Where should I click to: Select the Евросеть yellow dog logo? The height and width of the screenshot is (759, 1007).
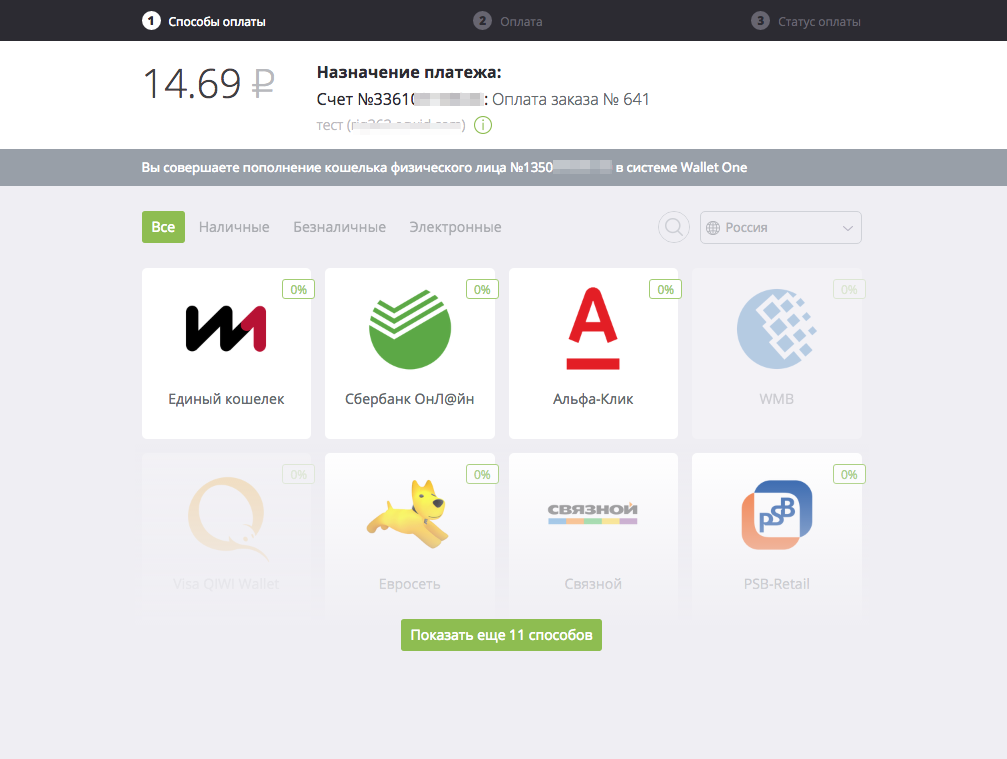coord(409,514)
